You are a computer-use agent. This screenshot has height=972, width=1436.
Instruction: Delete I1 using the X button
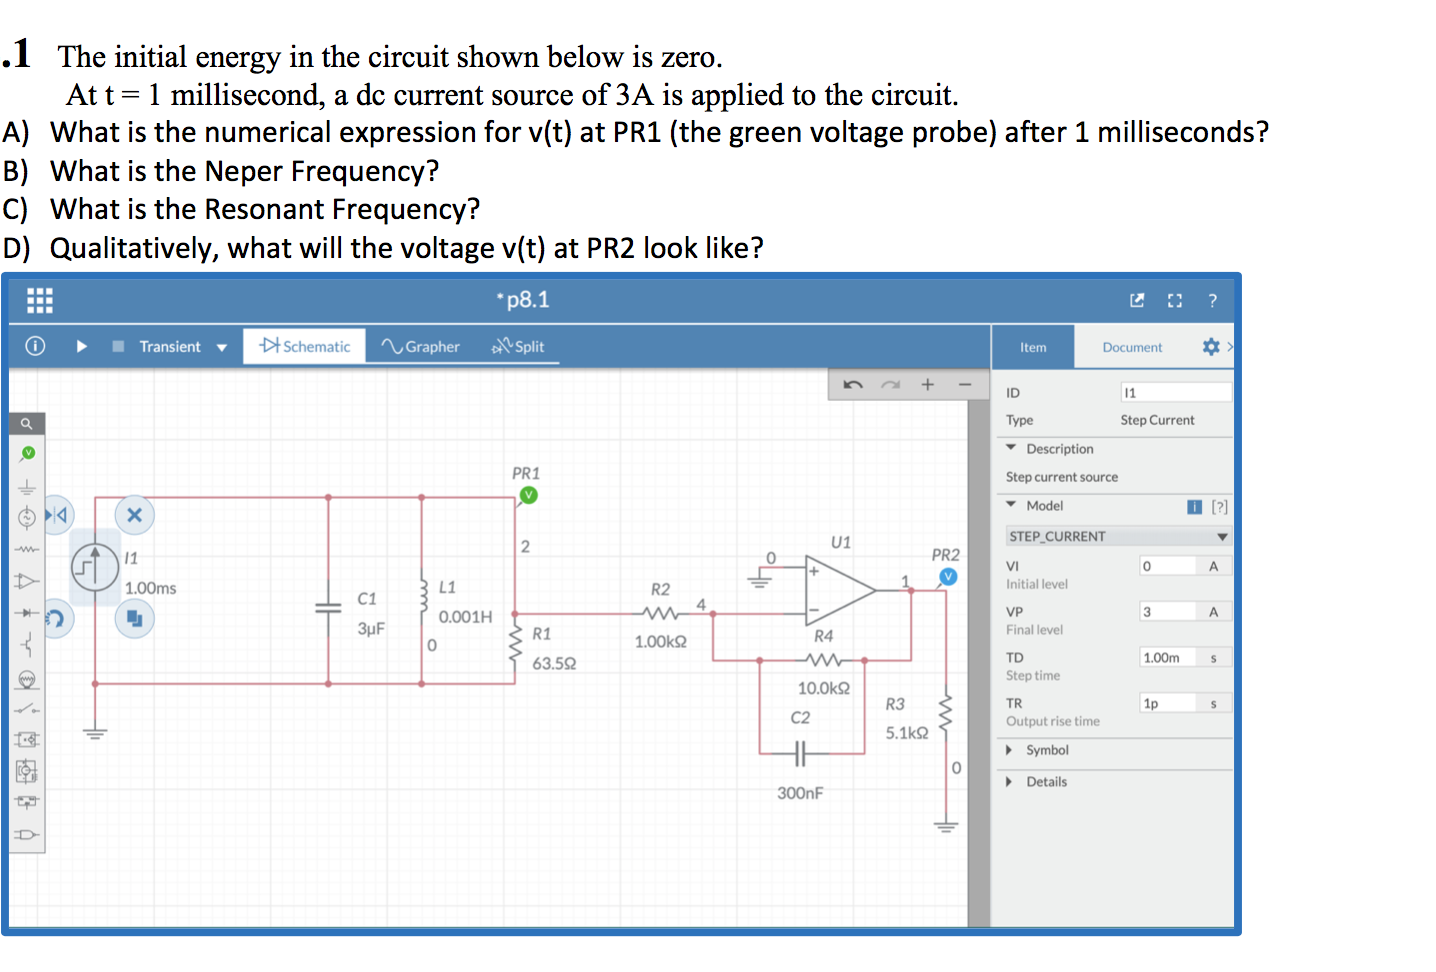(135, 515)
